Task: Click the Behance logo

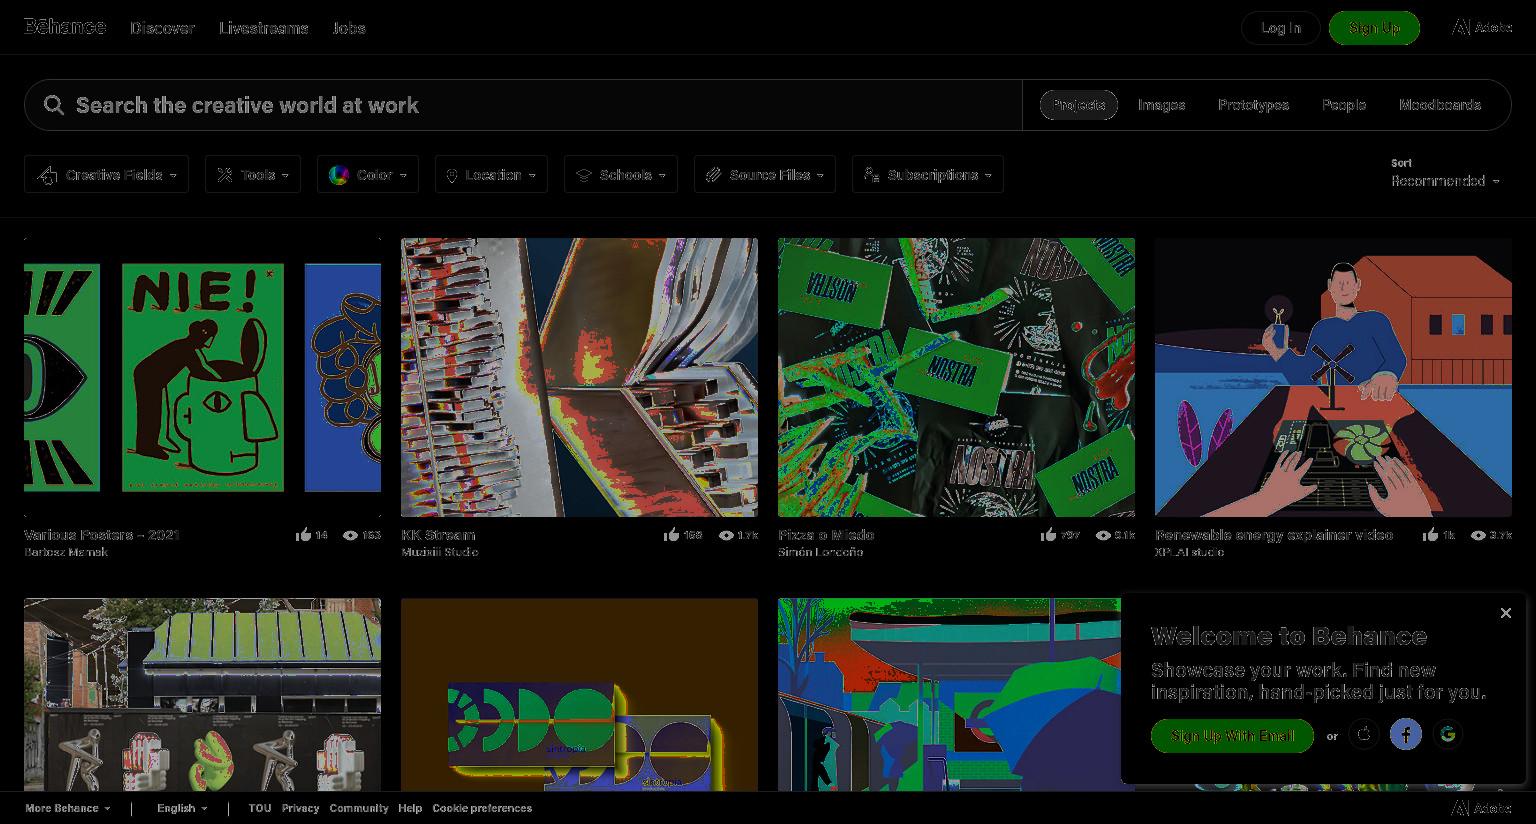Action: [65, 27]
